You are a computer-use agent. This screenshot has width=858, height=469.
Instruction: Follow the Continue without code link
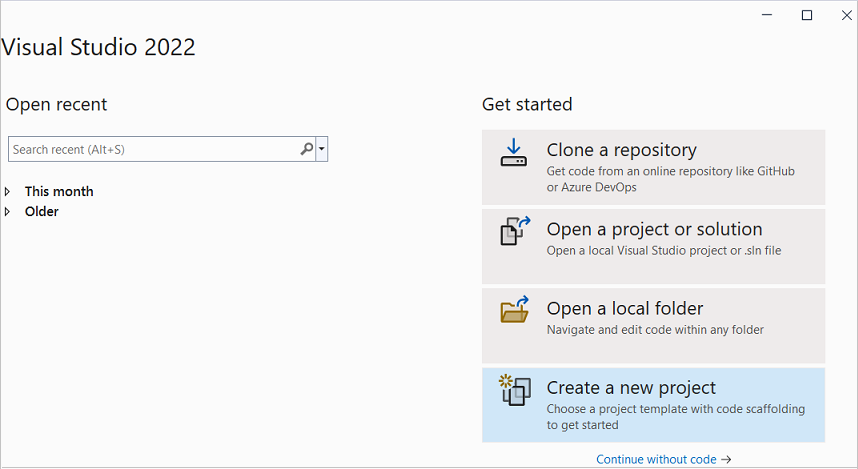656,460
